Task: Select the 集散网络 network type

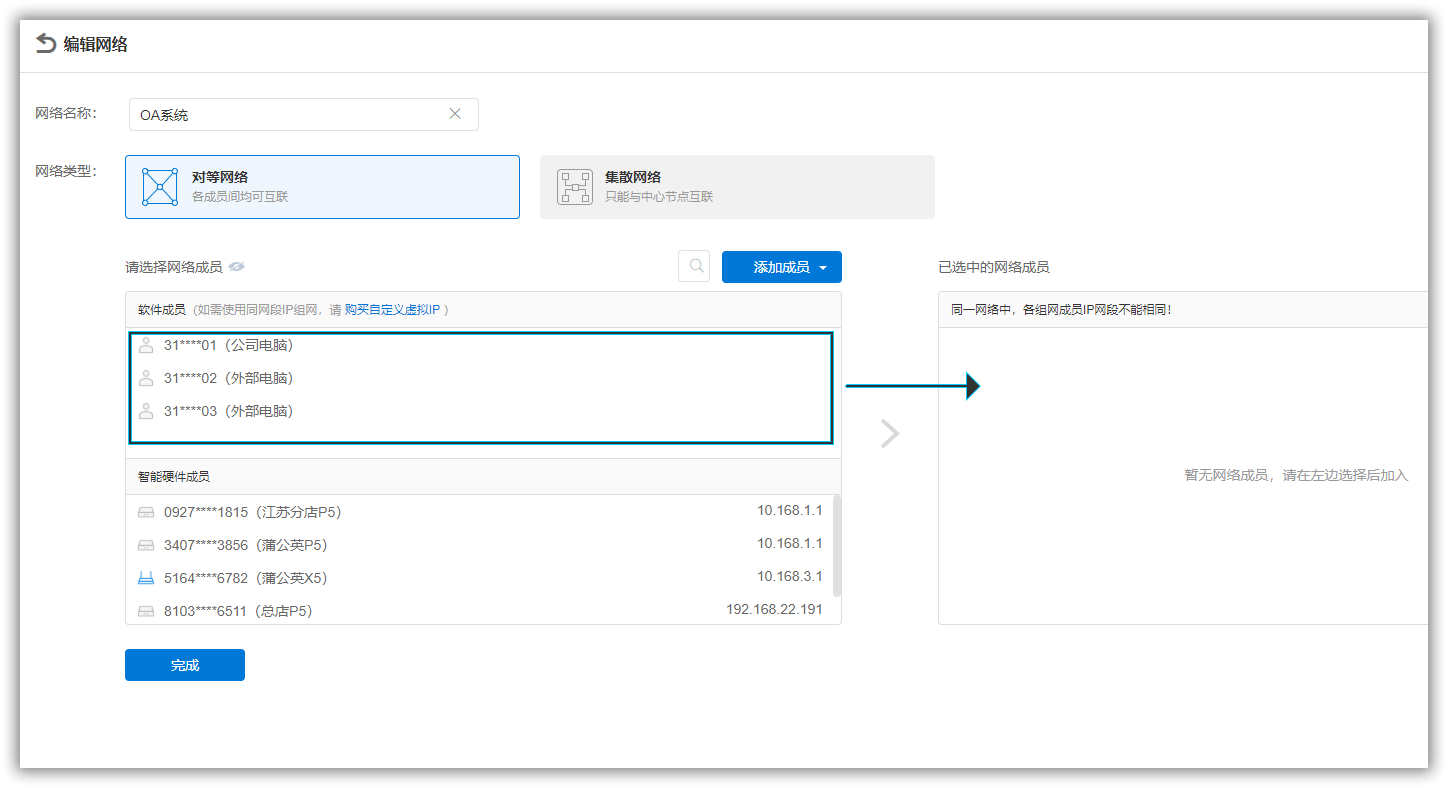Action: click(x=737, y=187)
